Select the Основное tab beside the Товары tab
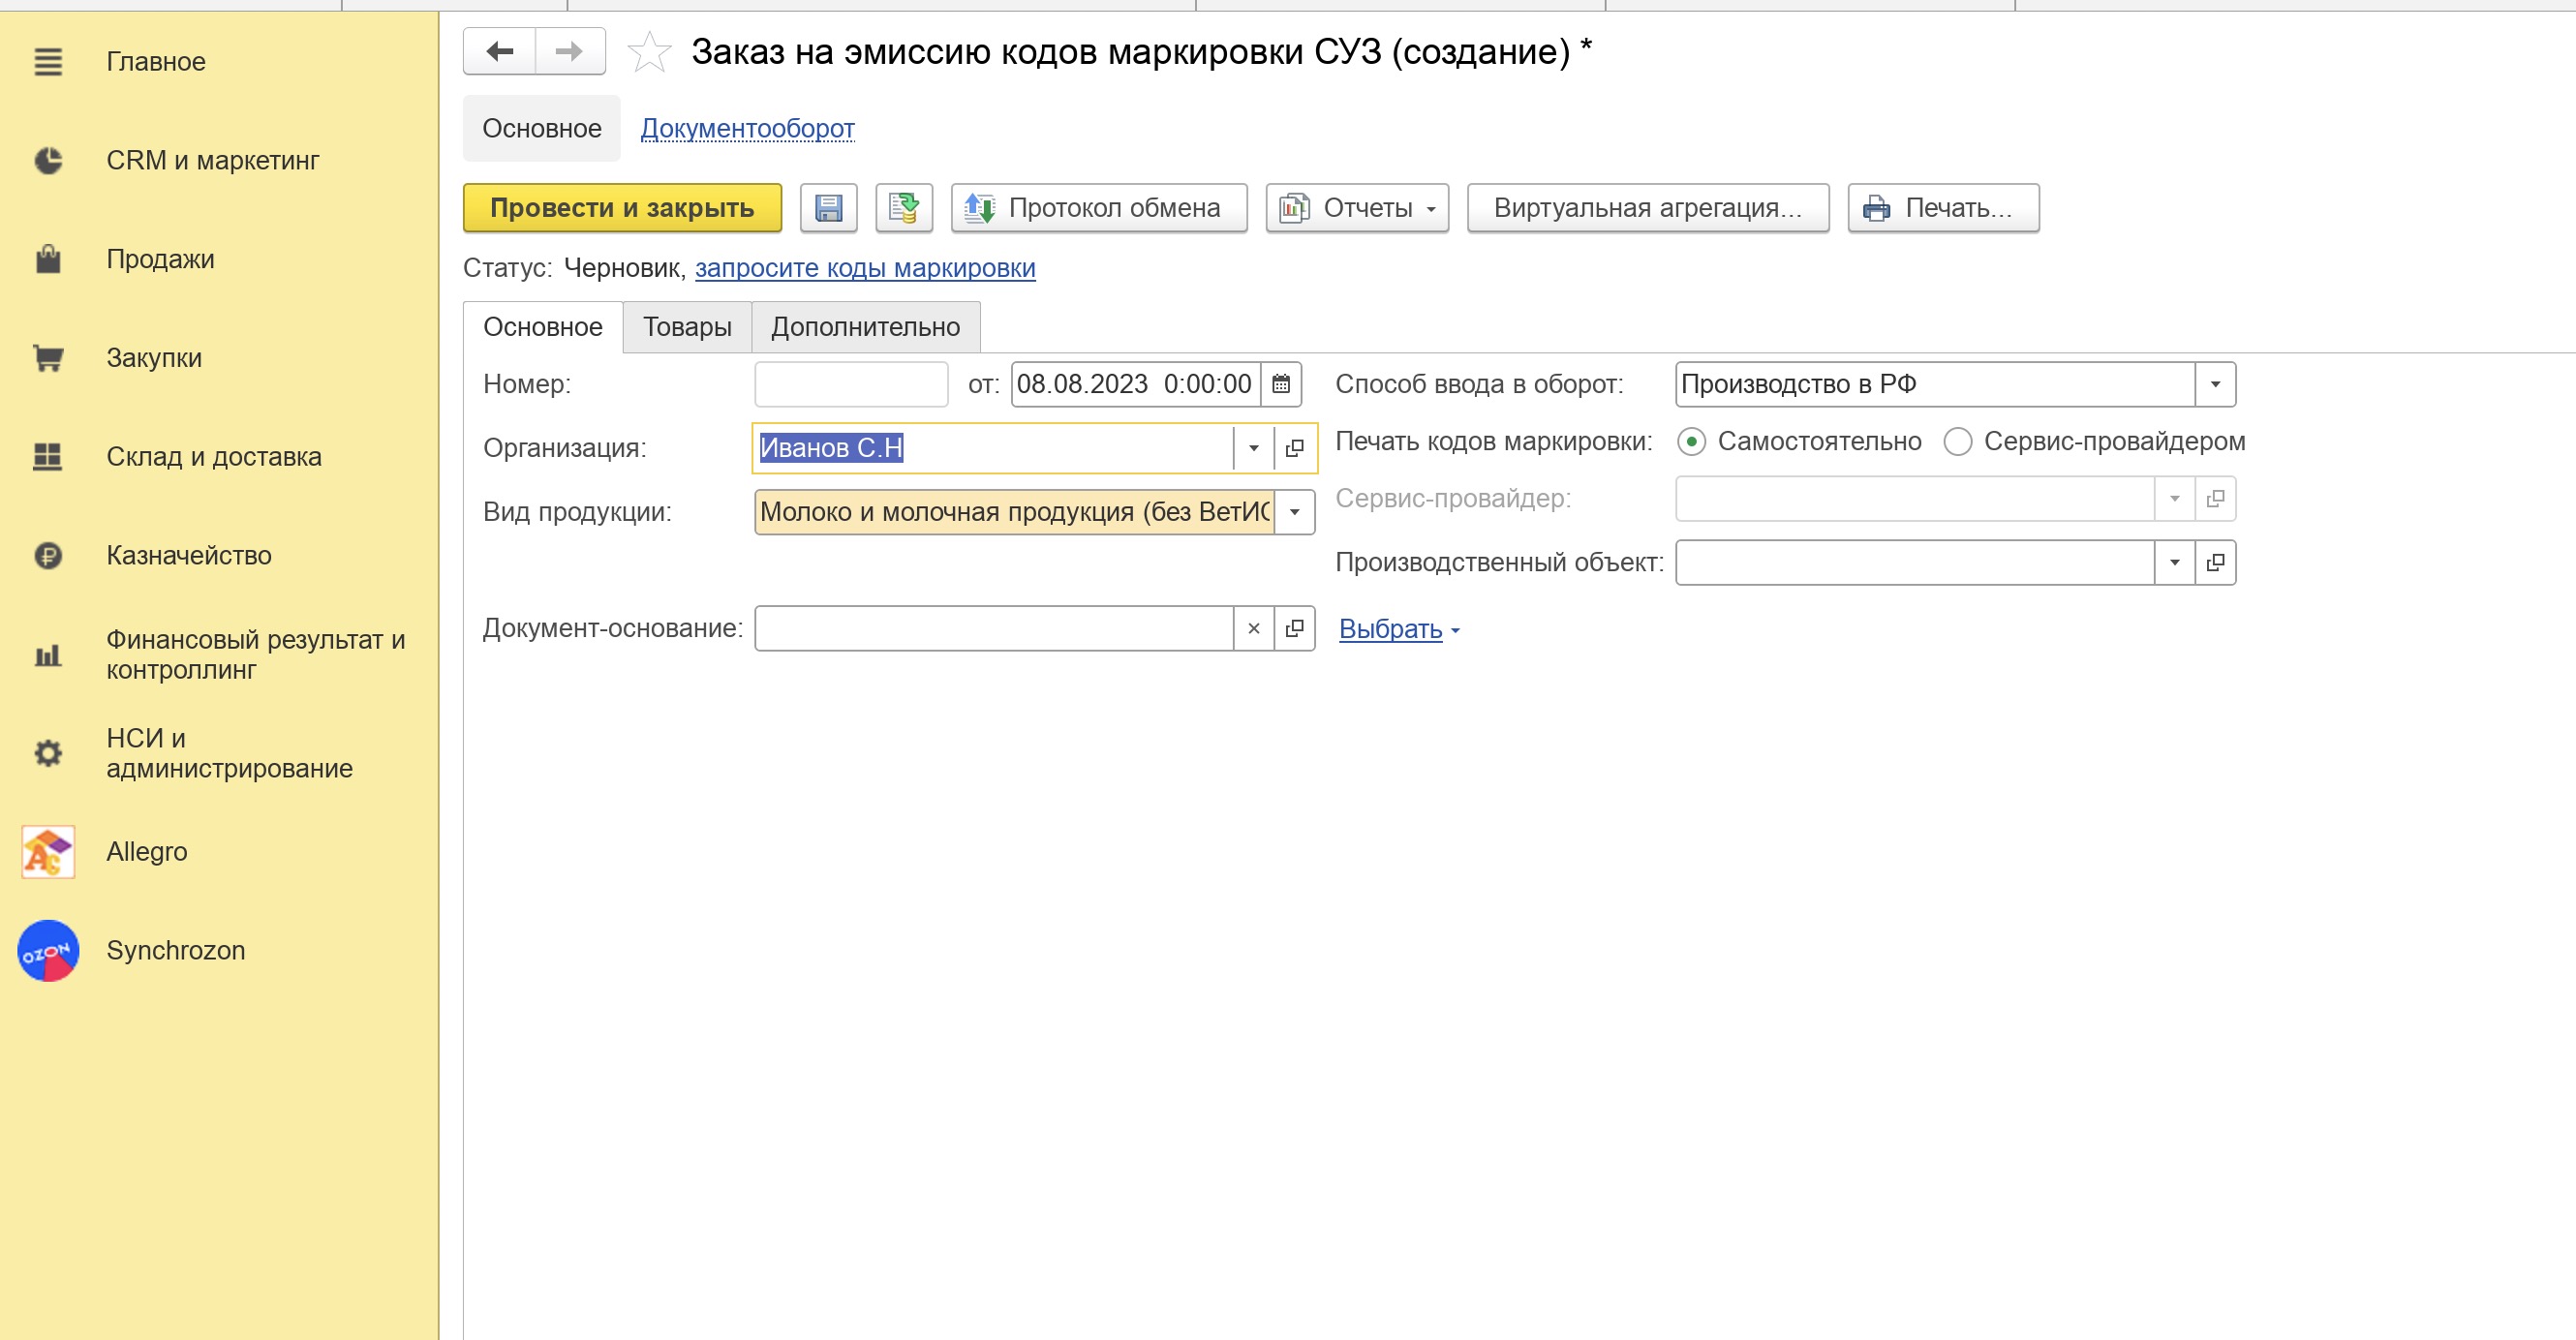This screenshot has height=1340, width=2576. 542,327
